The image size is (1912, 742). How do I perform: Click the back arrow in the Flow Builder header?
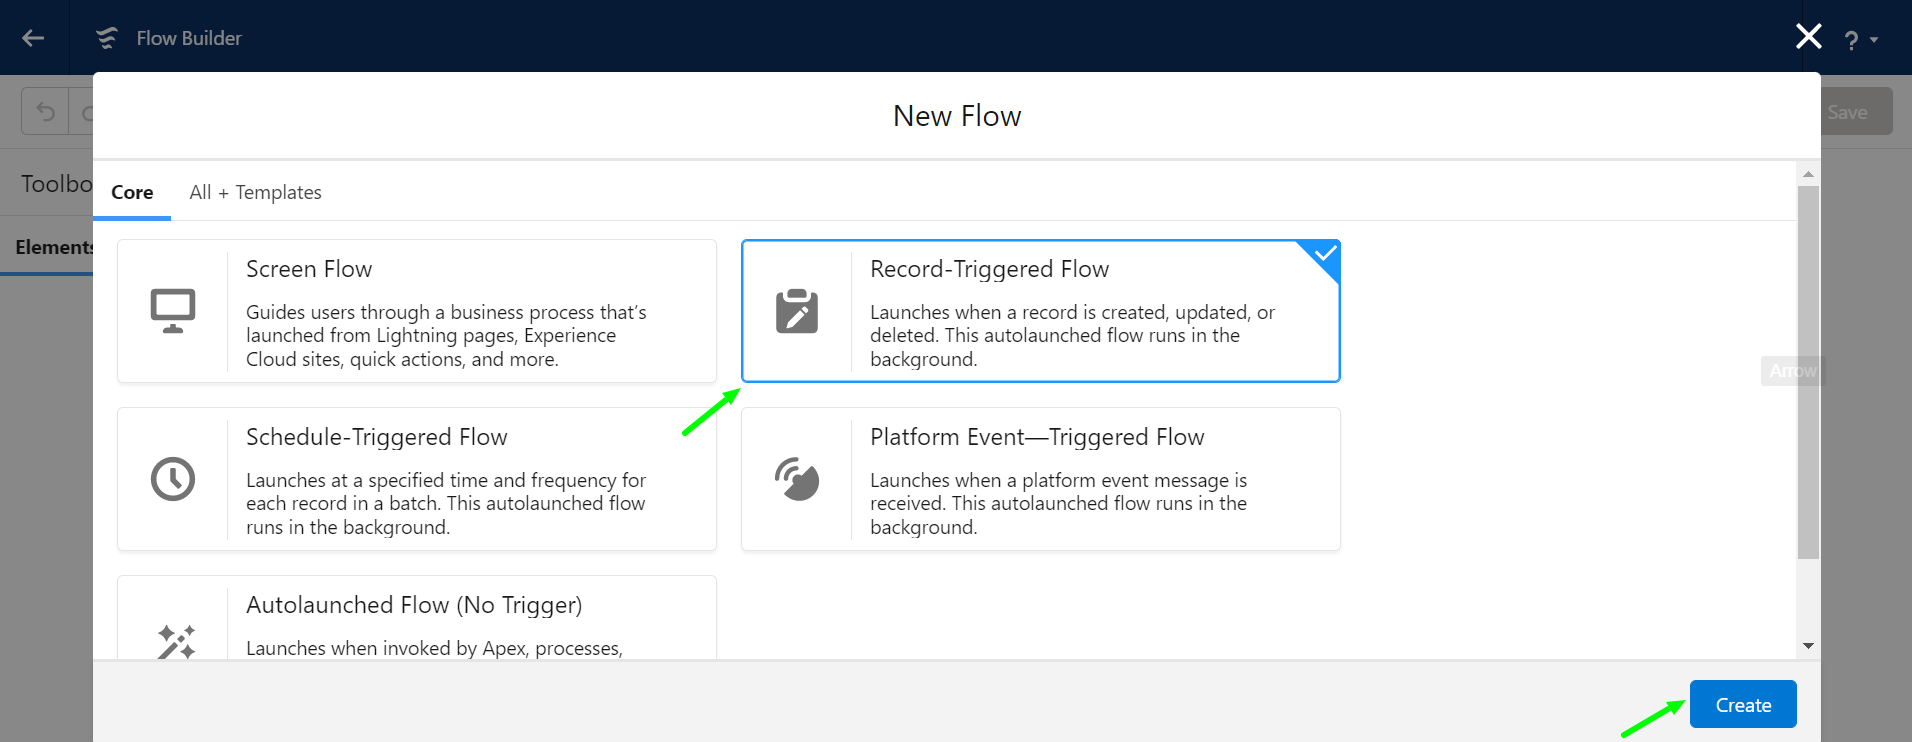[33, 38]
